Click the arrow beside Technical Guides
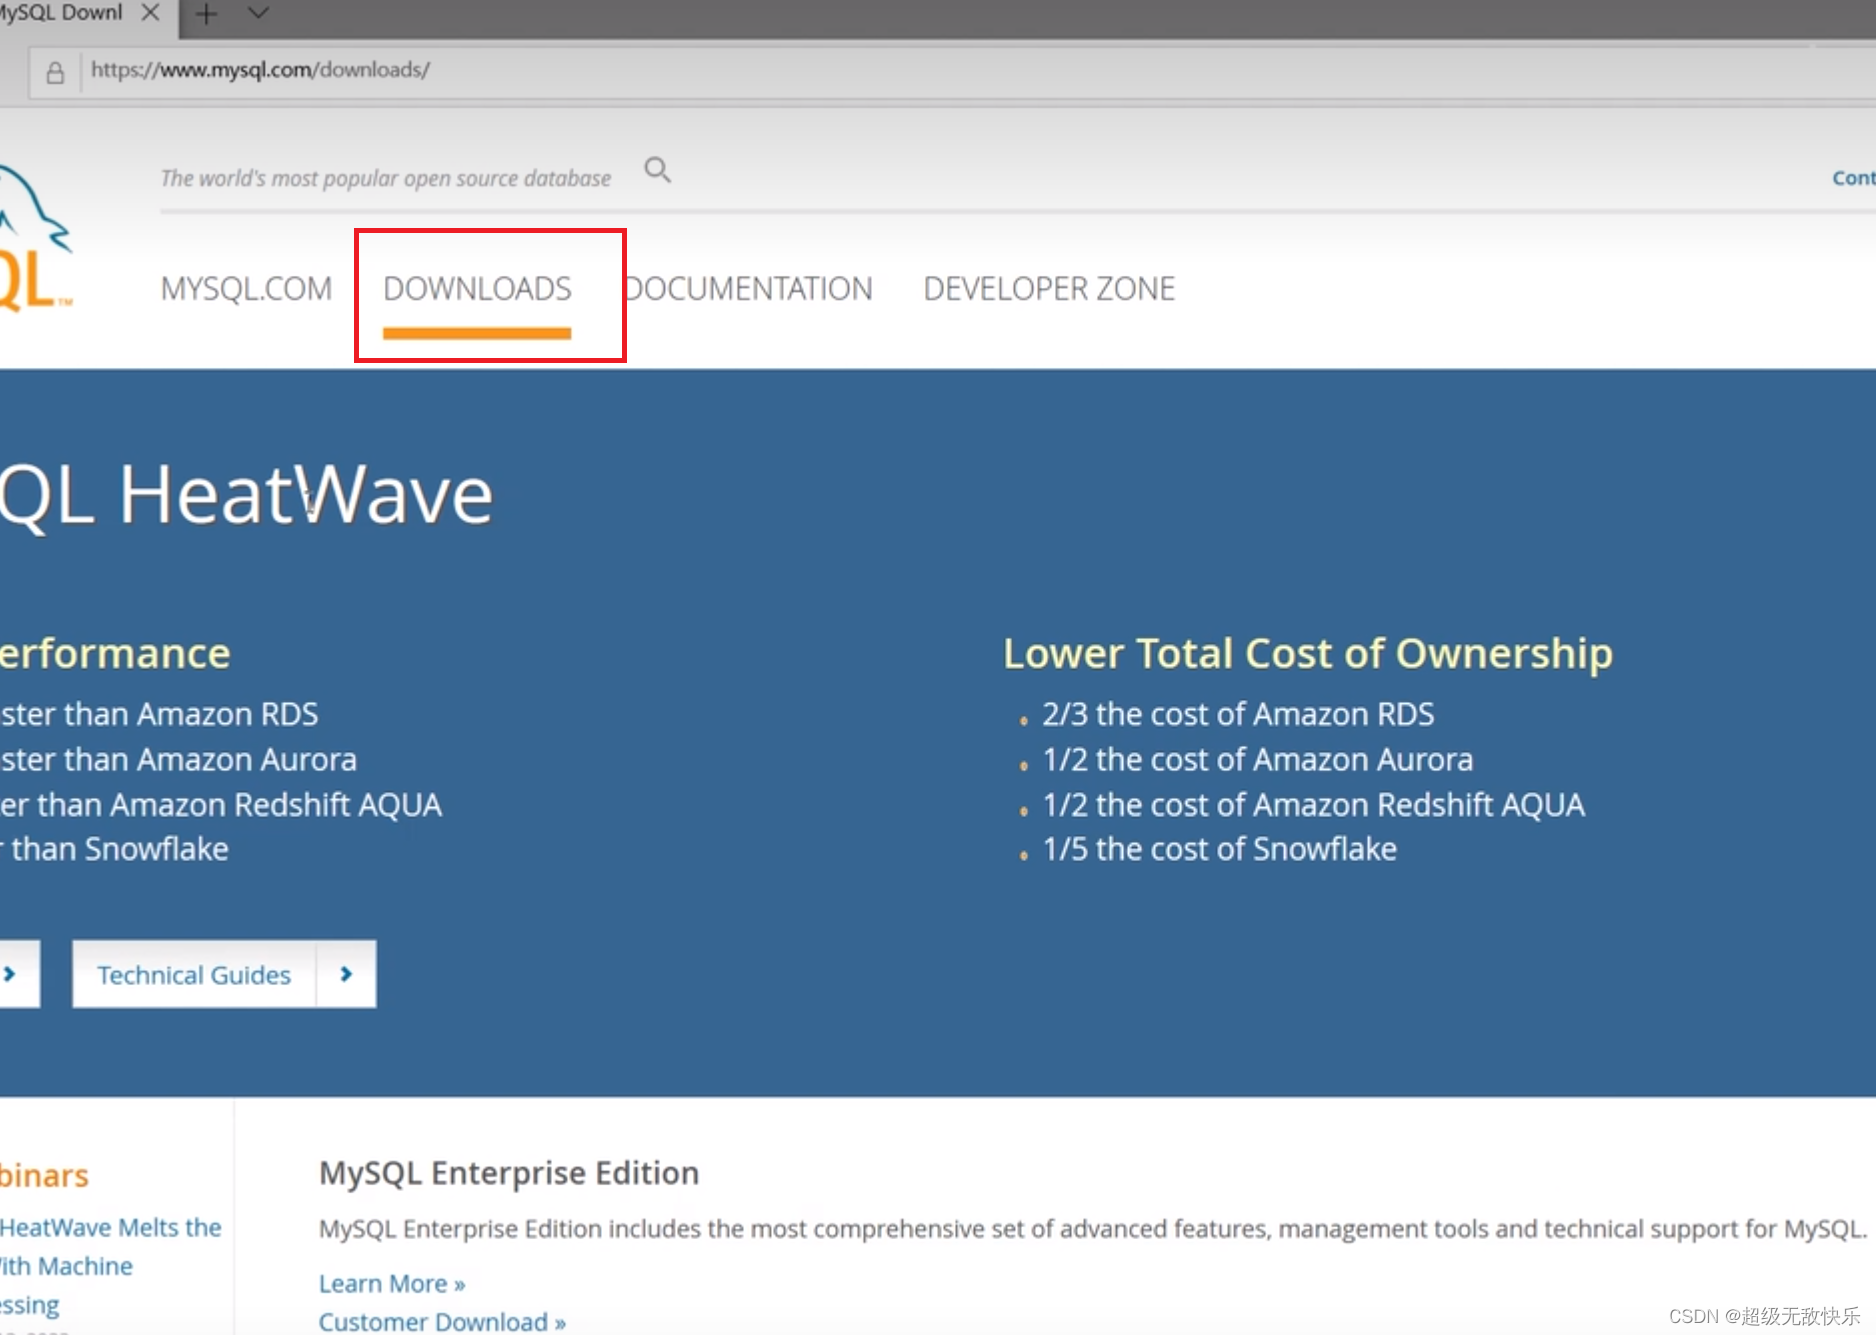 click(x=346, y=974)
